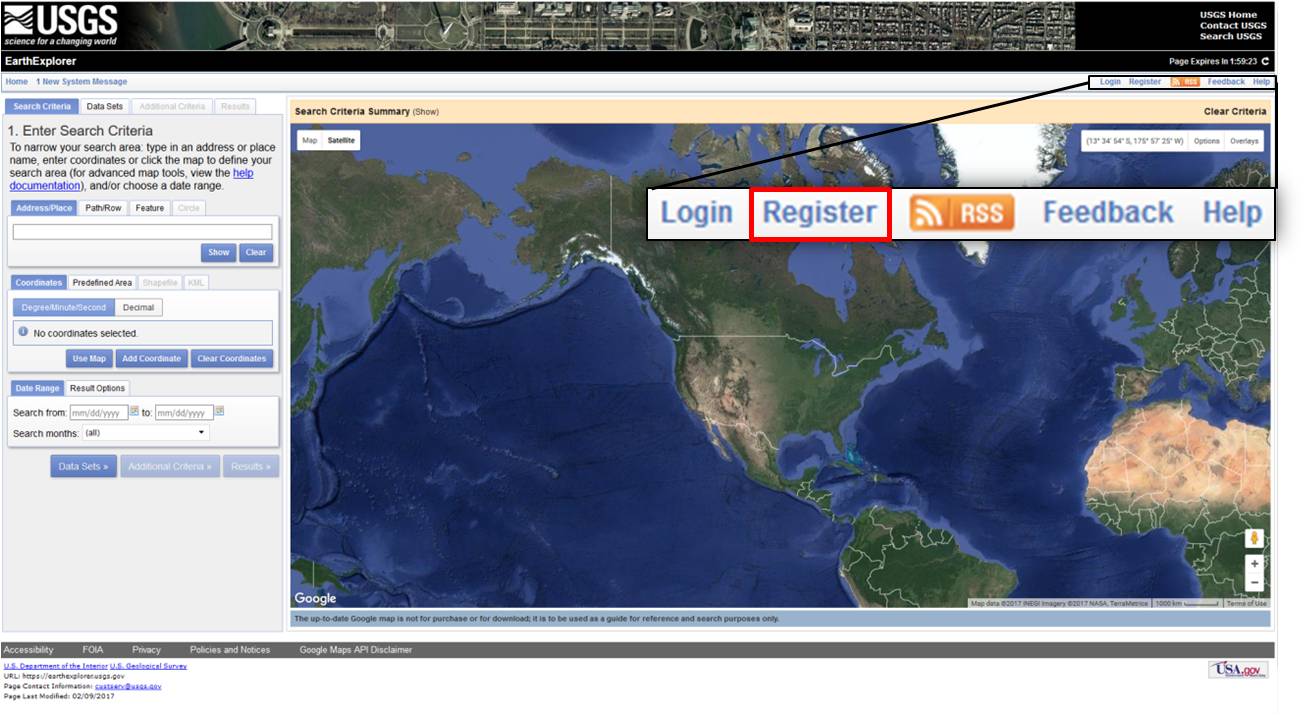The height and width of the screenshot is (715, 1309).
Task: Switch coordinates format to Decimal
Action: click(138, 308)
